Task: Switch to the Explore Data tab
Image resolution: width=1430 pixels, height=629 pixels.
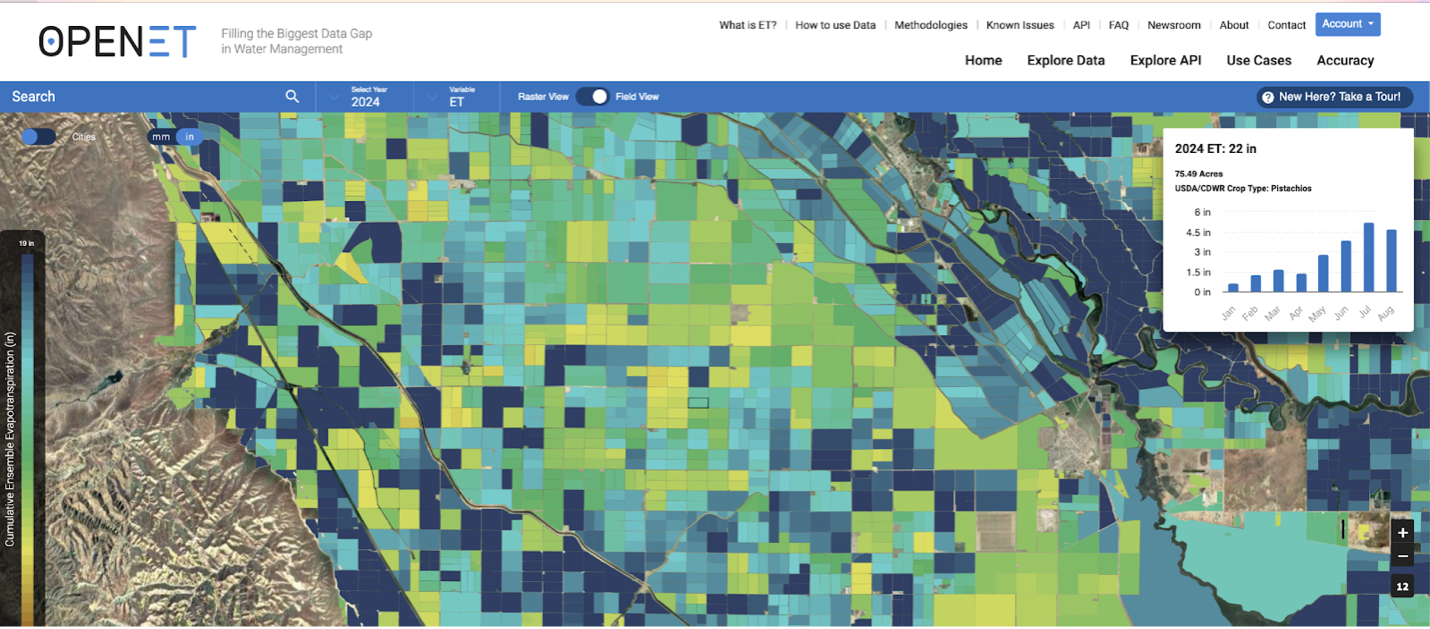Action: (1065, 61)
